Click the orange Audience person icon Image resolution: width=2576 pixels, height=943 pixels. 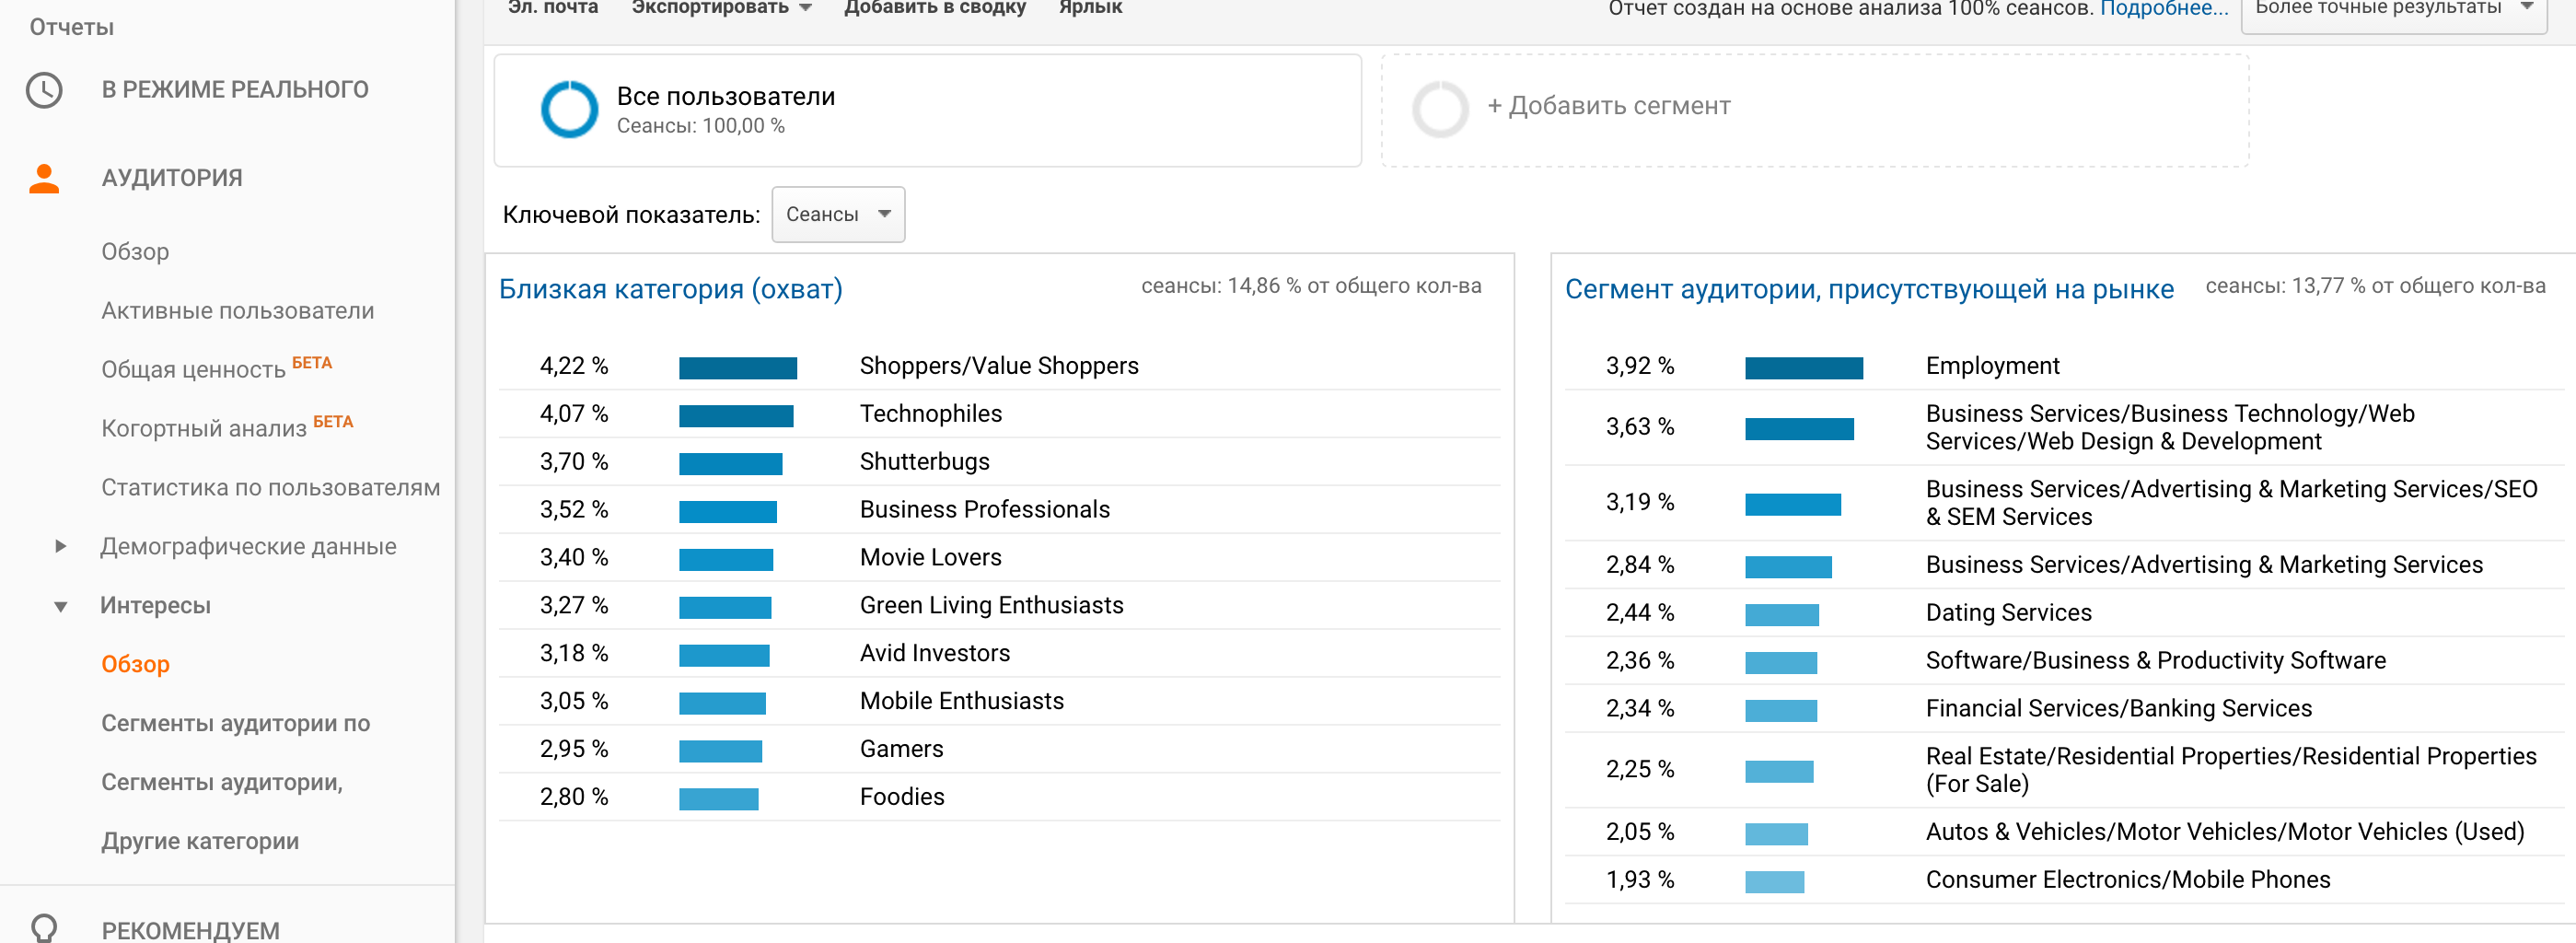click(44, 178)
